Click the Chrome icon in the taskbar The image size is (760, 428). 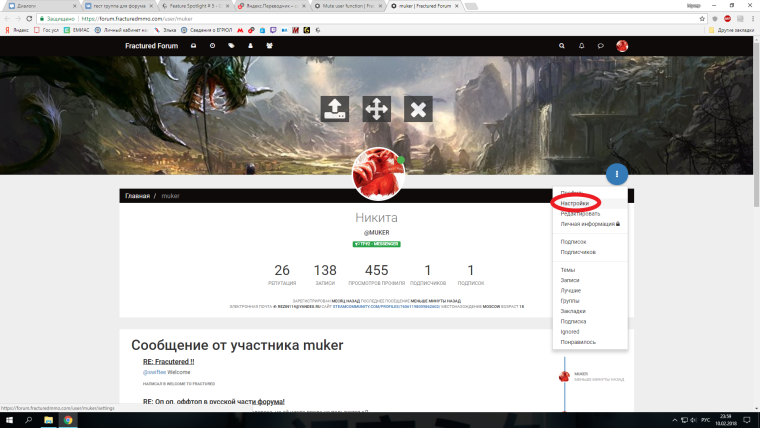click(x=68, y=420)
